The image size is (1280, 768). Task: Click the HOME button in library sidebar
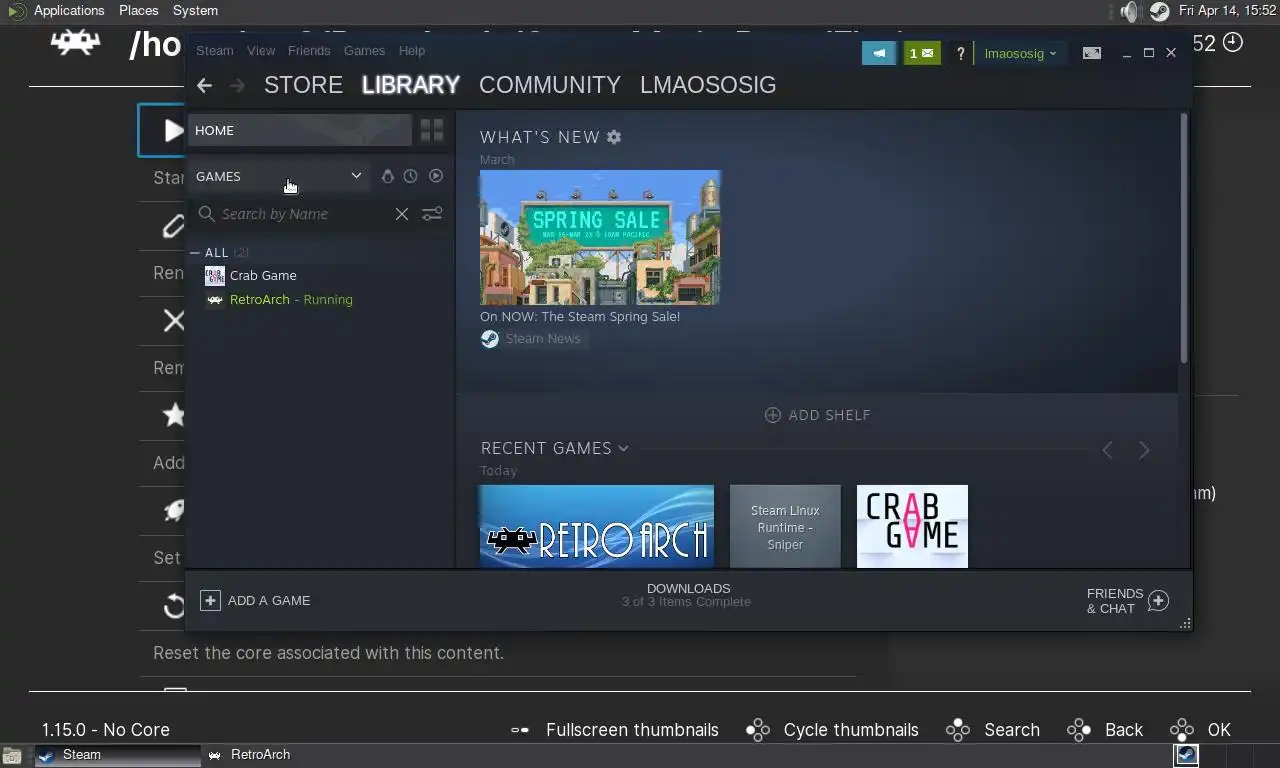click(300, 130)
